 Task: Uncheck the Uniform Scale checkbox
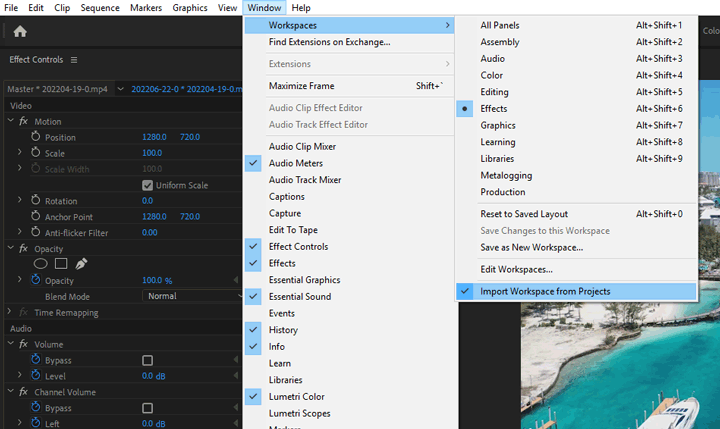coord(148,185)
